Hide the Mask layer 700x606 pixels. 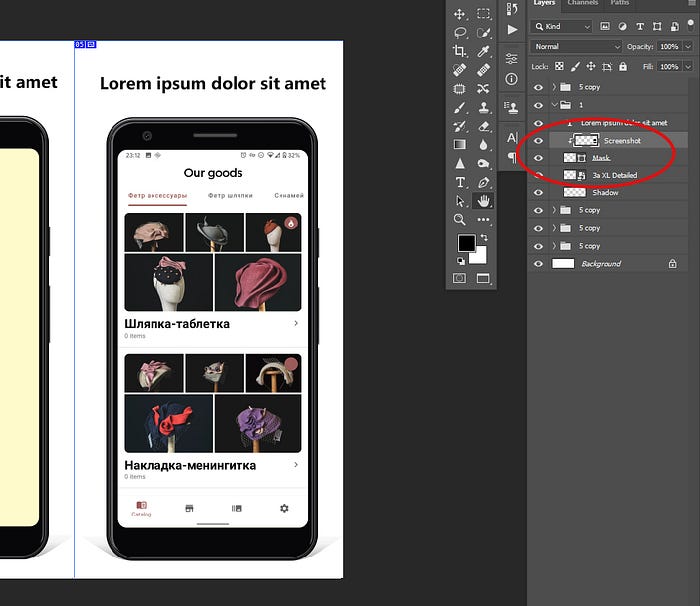(538, 158)
